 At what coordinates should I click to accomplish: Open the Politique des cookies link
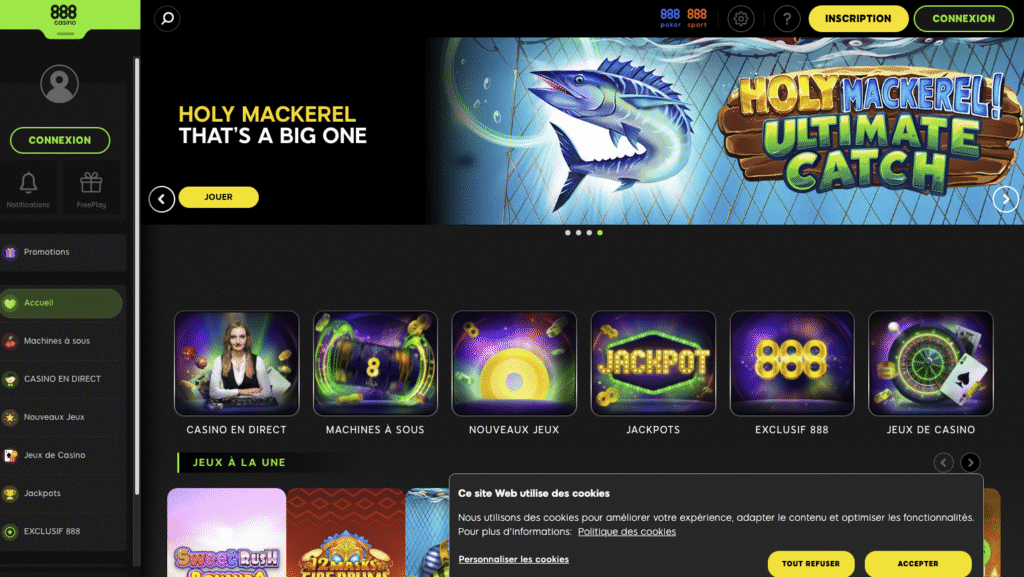tap(626, 532)
